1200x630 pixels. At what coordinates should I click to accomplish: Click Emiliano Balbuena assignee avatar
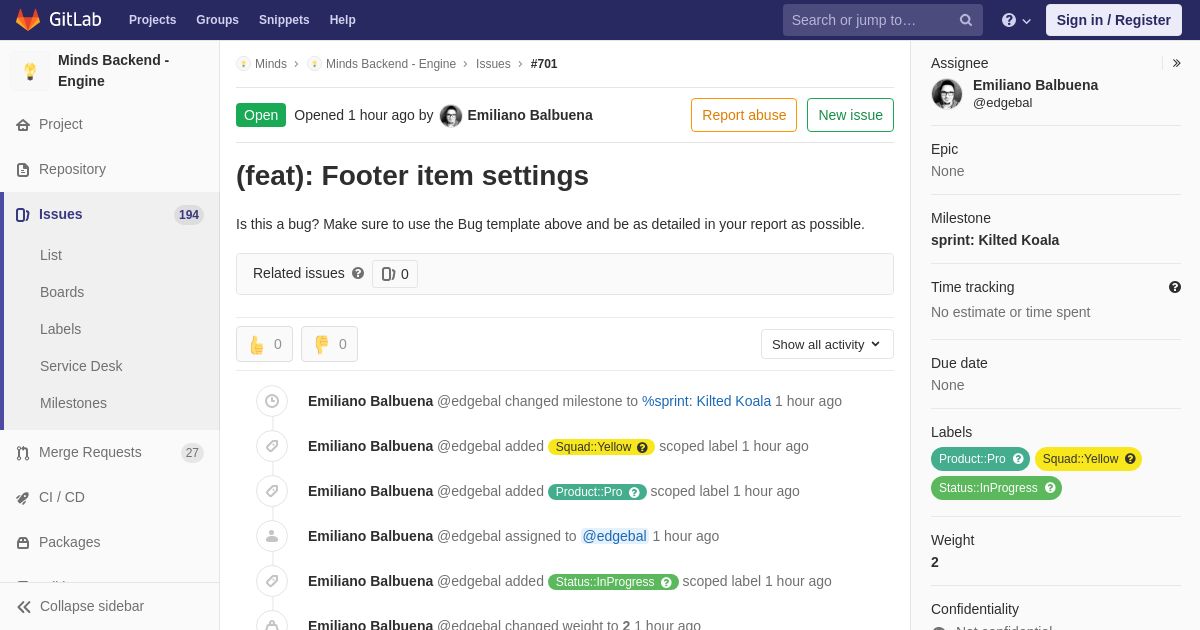click(x=947, y=94)
